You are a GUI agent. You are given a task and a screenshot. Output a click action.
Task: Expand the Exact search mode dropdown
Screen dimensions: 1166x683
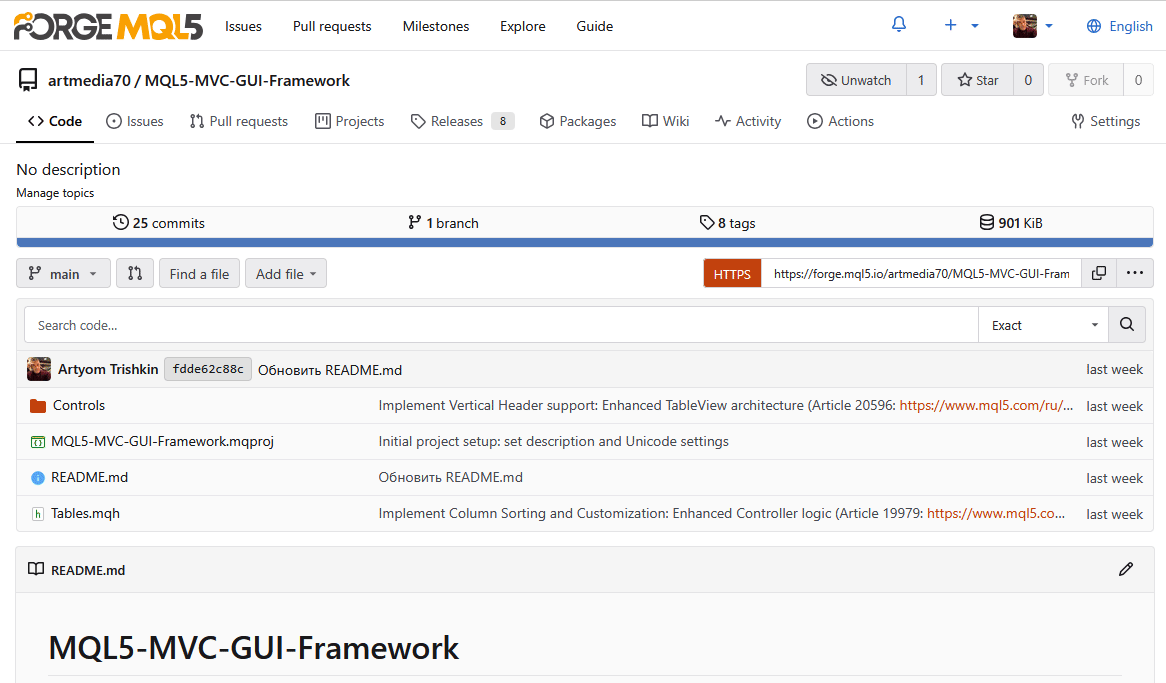1043,325
